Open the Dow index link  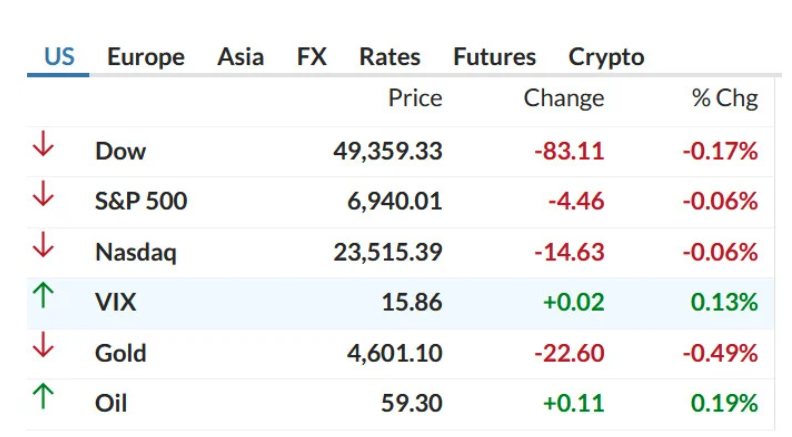(120, 152)
